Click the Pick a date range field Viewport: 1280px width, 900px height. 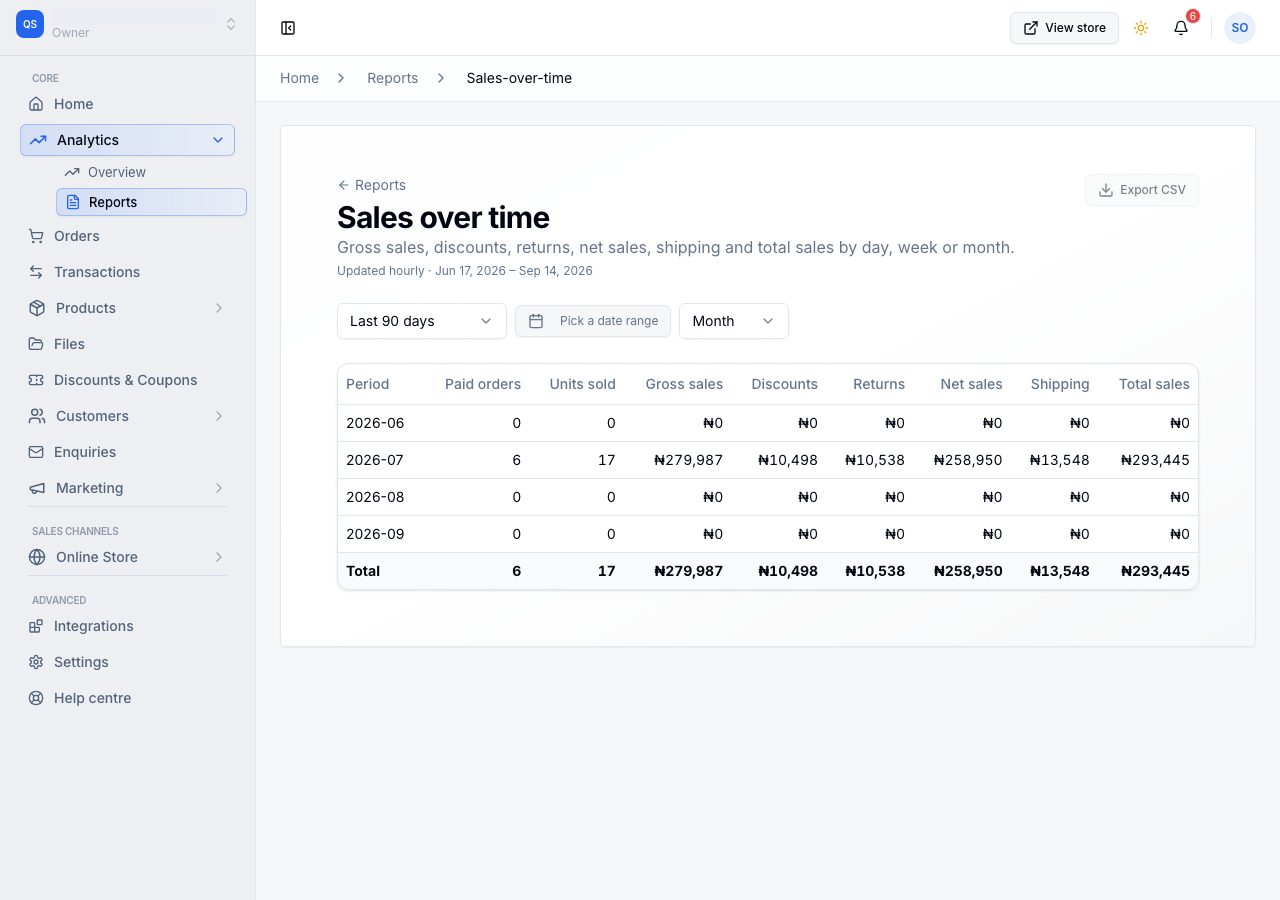pos(593,321)
